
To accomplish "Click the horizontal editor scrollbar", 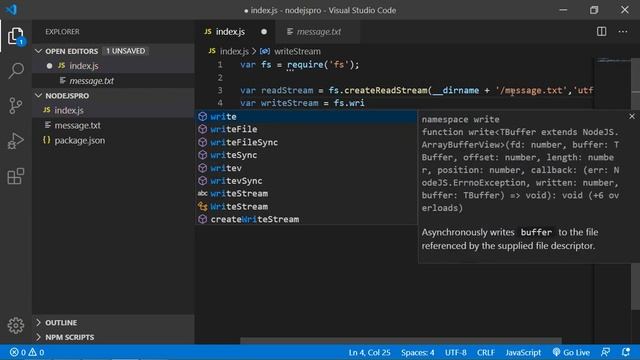I will [401, 340].
